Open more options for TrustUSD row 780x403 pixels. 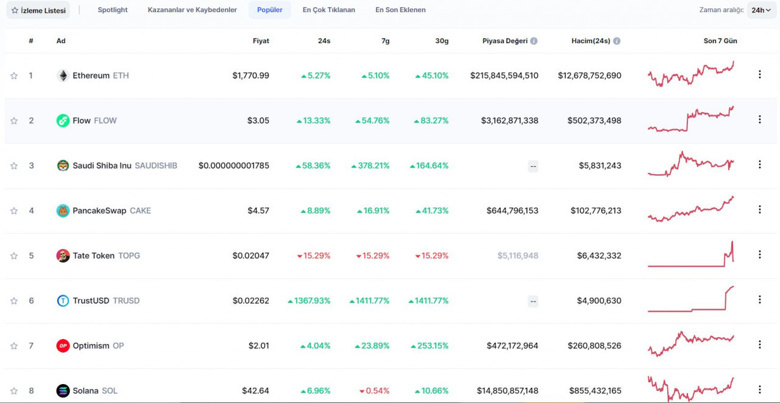(x=760, y=300)
